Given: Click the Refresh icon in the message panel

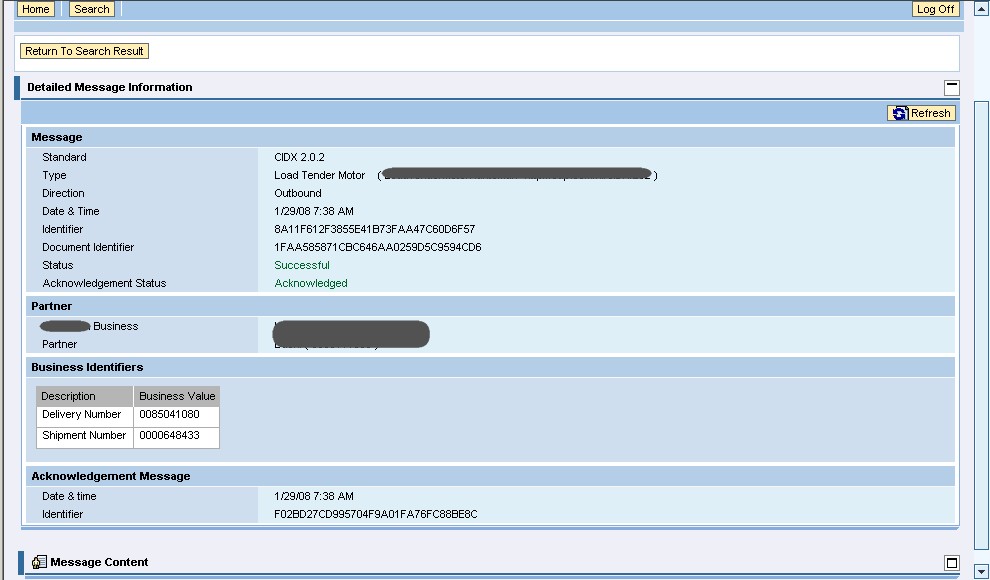Looking at the screenshot, I should click(x=900, y=113).
